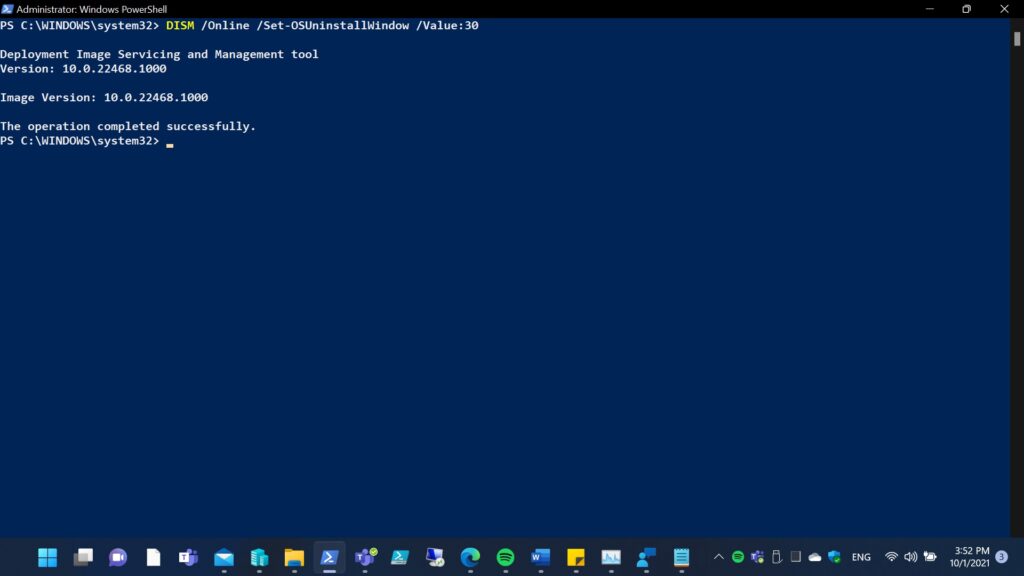
Task: Open the Mail app
Action: [224, 557]
